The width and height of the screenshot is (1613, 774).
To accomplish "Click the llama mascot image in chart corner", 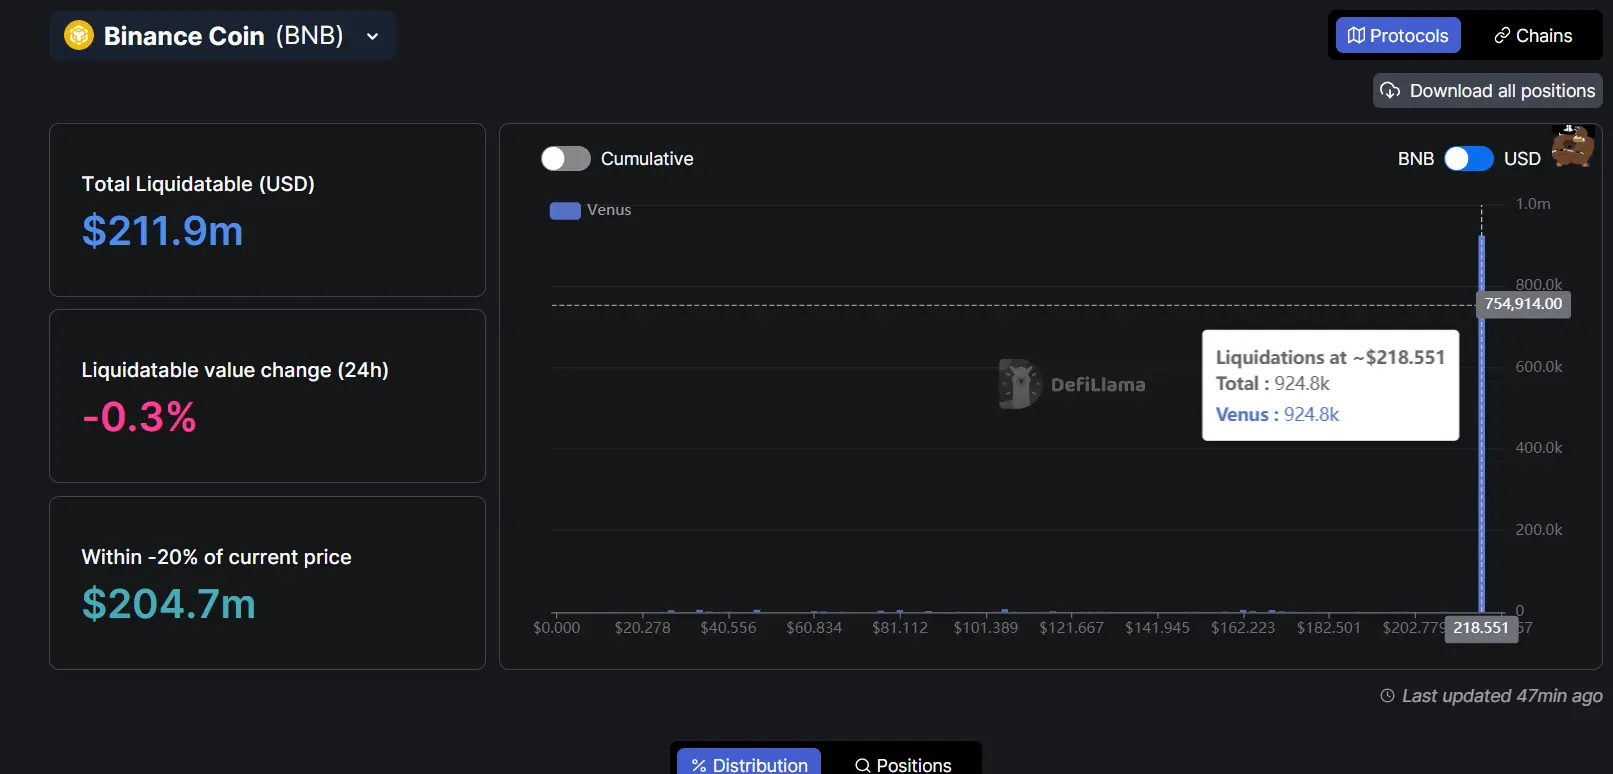I will [x=1573, y=147].
